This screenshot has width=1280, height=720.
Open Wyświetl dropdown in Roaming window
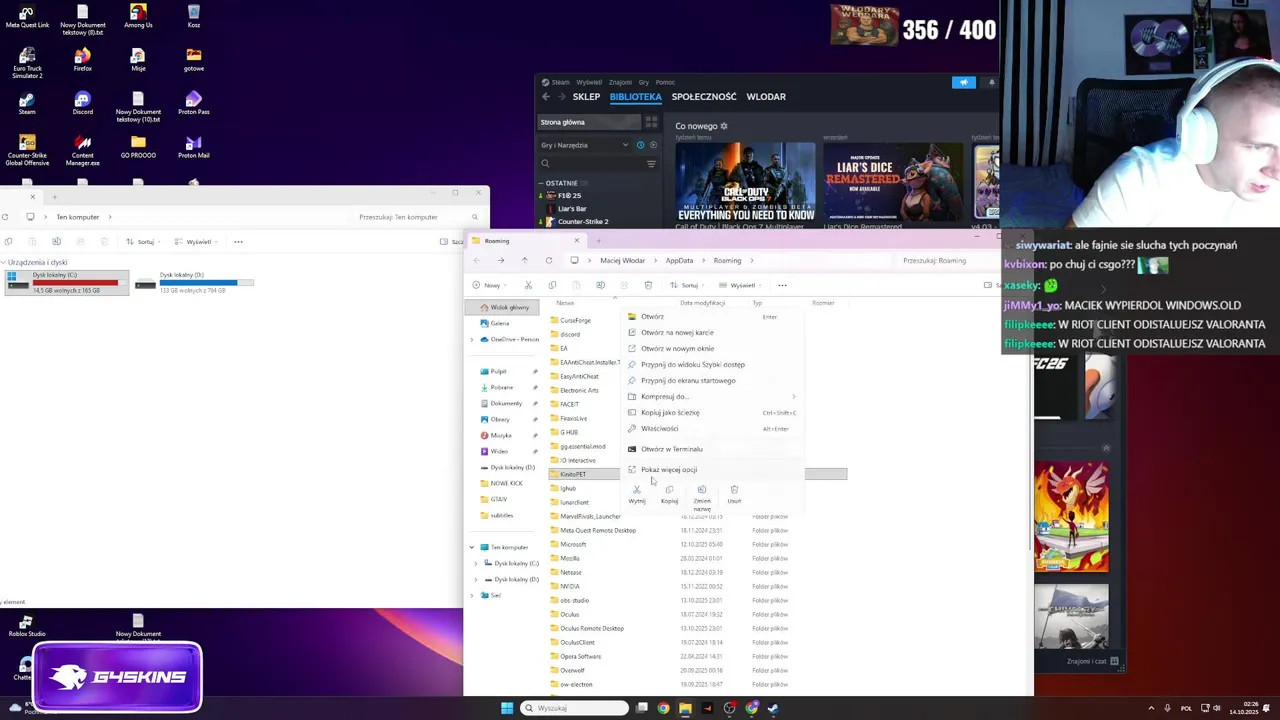point(743,286)
